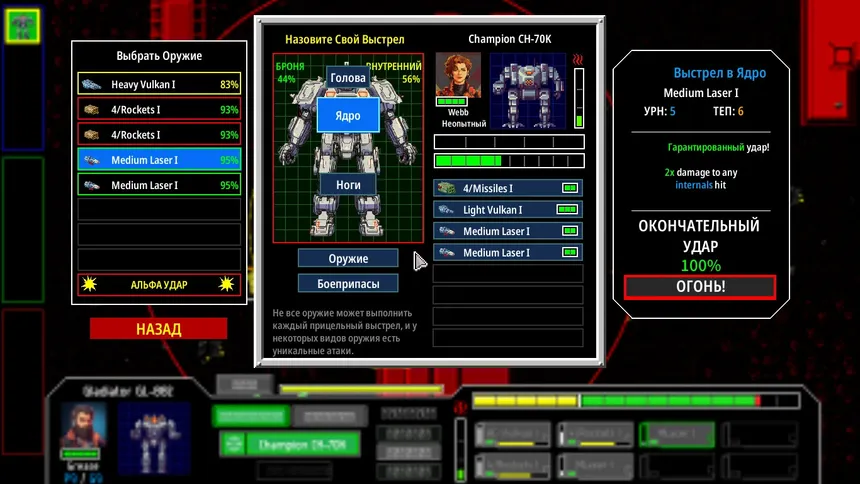This screenshot has width=860, height=484.
Task: Click the laser icon in the enemy Medium Laser I row below Light Vulkan I
Action: 446,231
